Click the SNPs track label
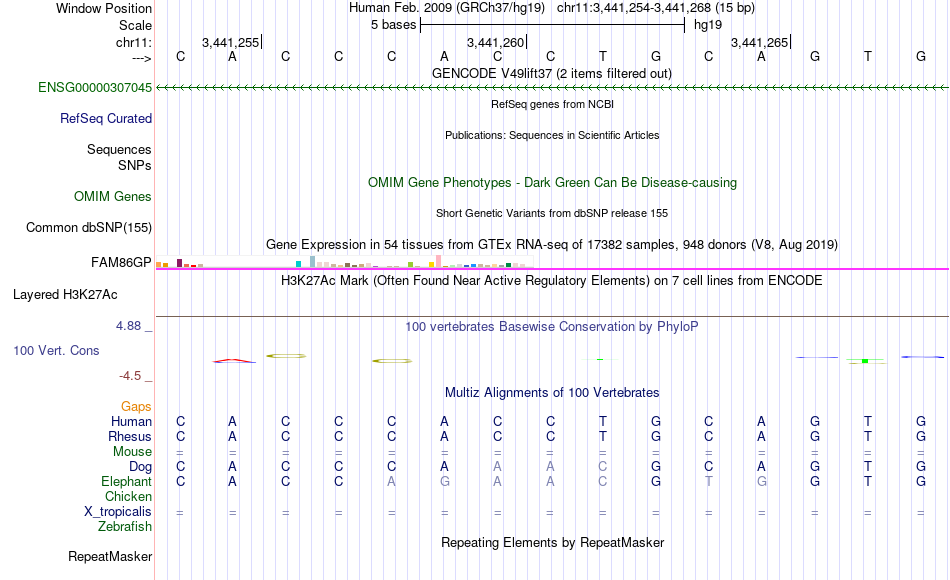950x580 pixels. tap(135, 165)
